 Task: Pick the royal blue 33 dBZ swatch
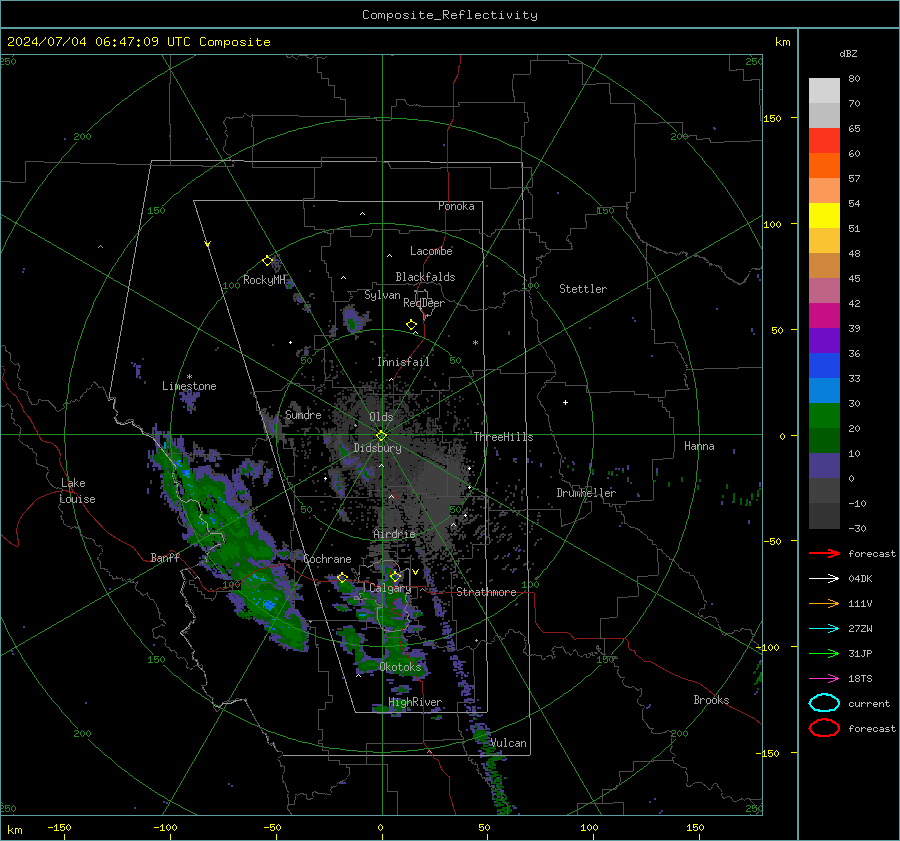click(824, 365)
